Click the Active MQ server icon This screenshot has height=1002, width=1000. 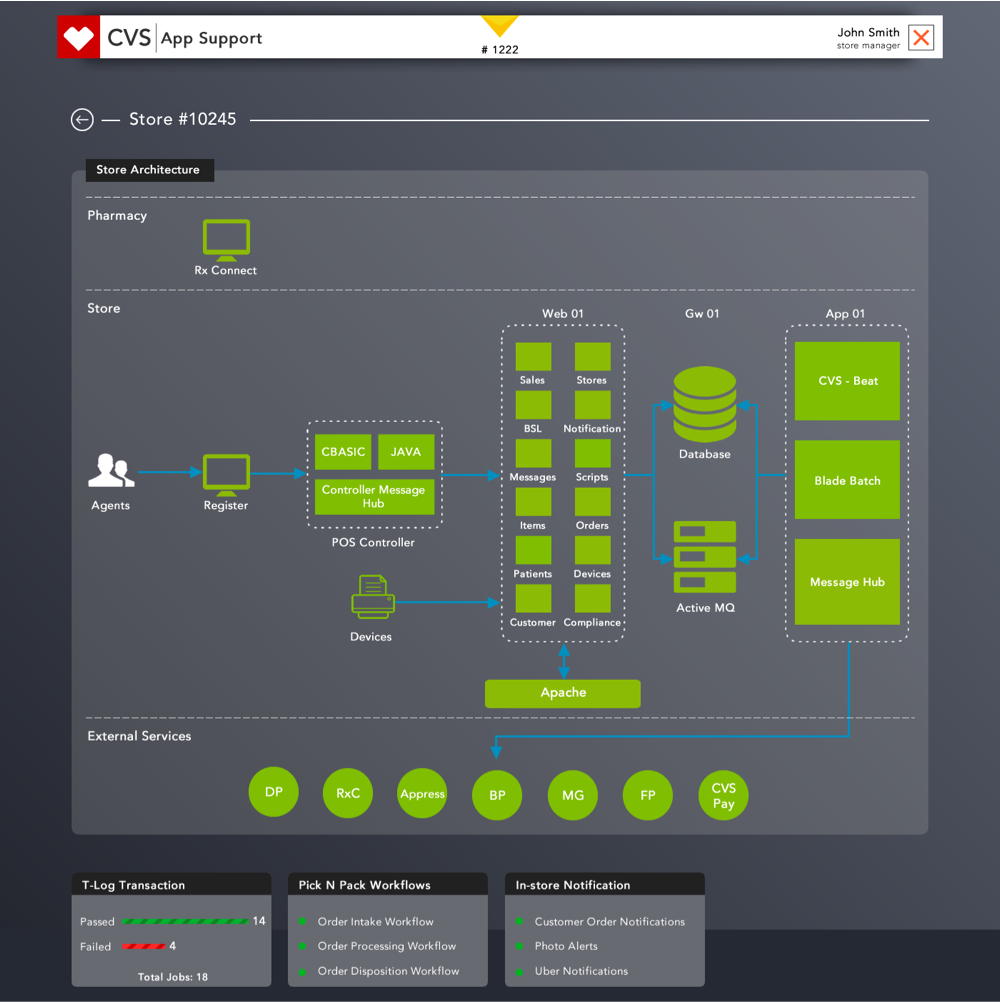(x=705, y=557)
